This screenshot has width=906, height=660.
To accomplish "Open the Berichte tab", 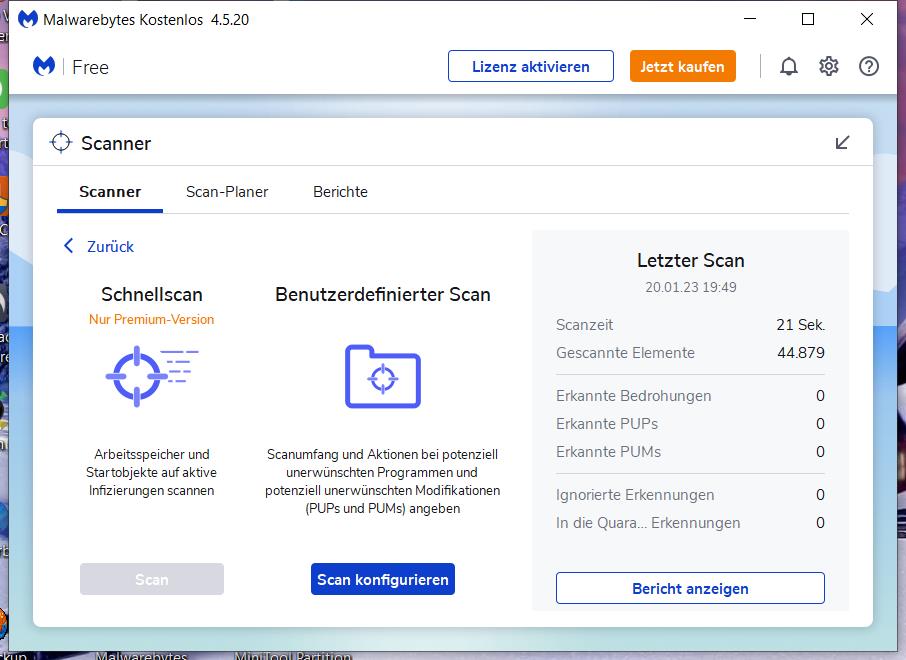I will pyautogui.click(x=340, y=192).
